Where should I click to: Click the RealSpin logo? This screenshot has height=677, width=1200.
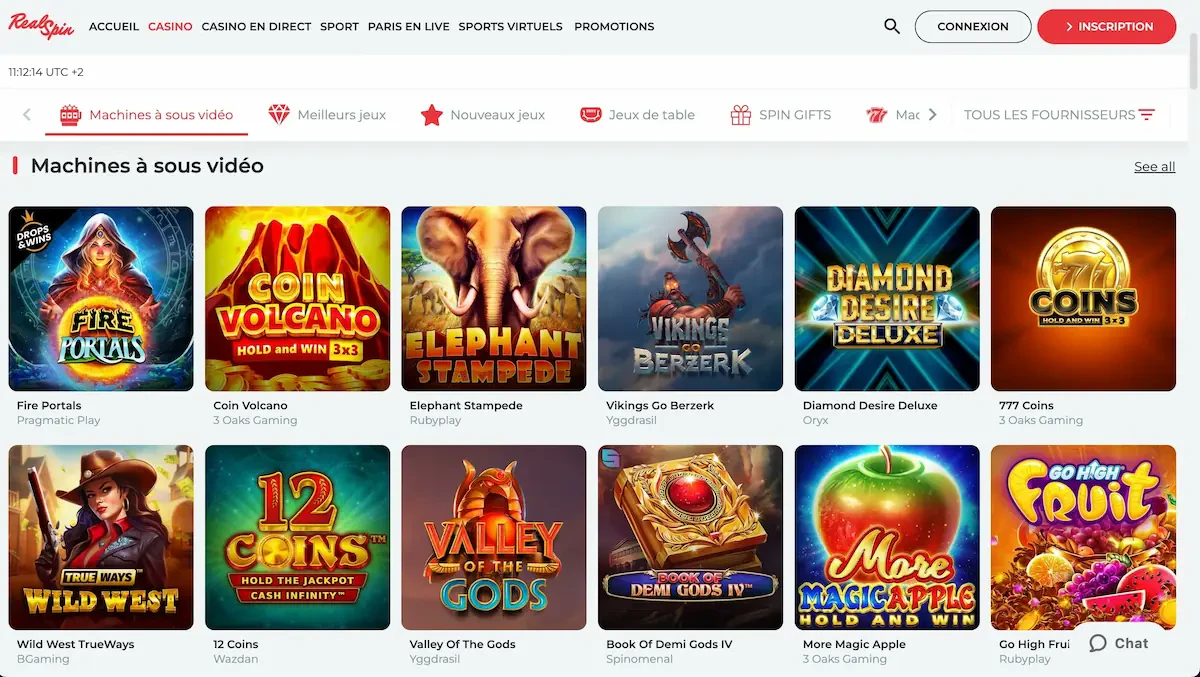[x=42, y=26]
